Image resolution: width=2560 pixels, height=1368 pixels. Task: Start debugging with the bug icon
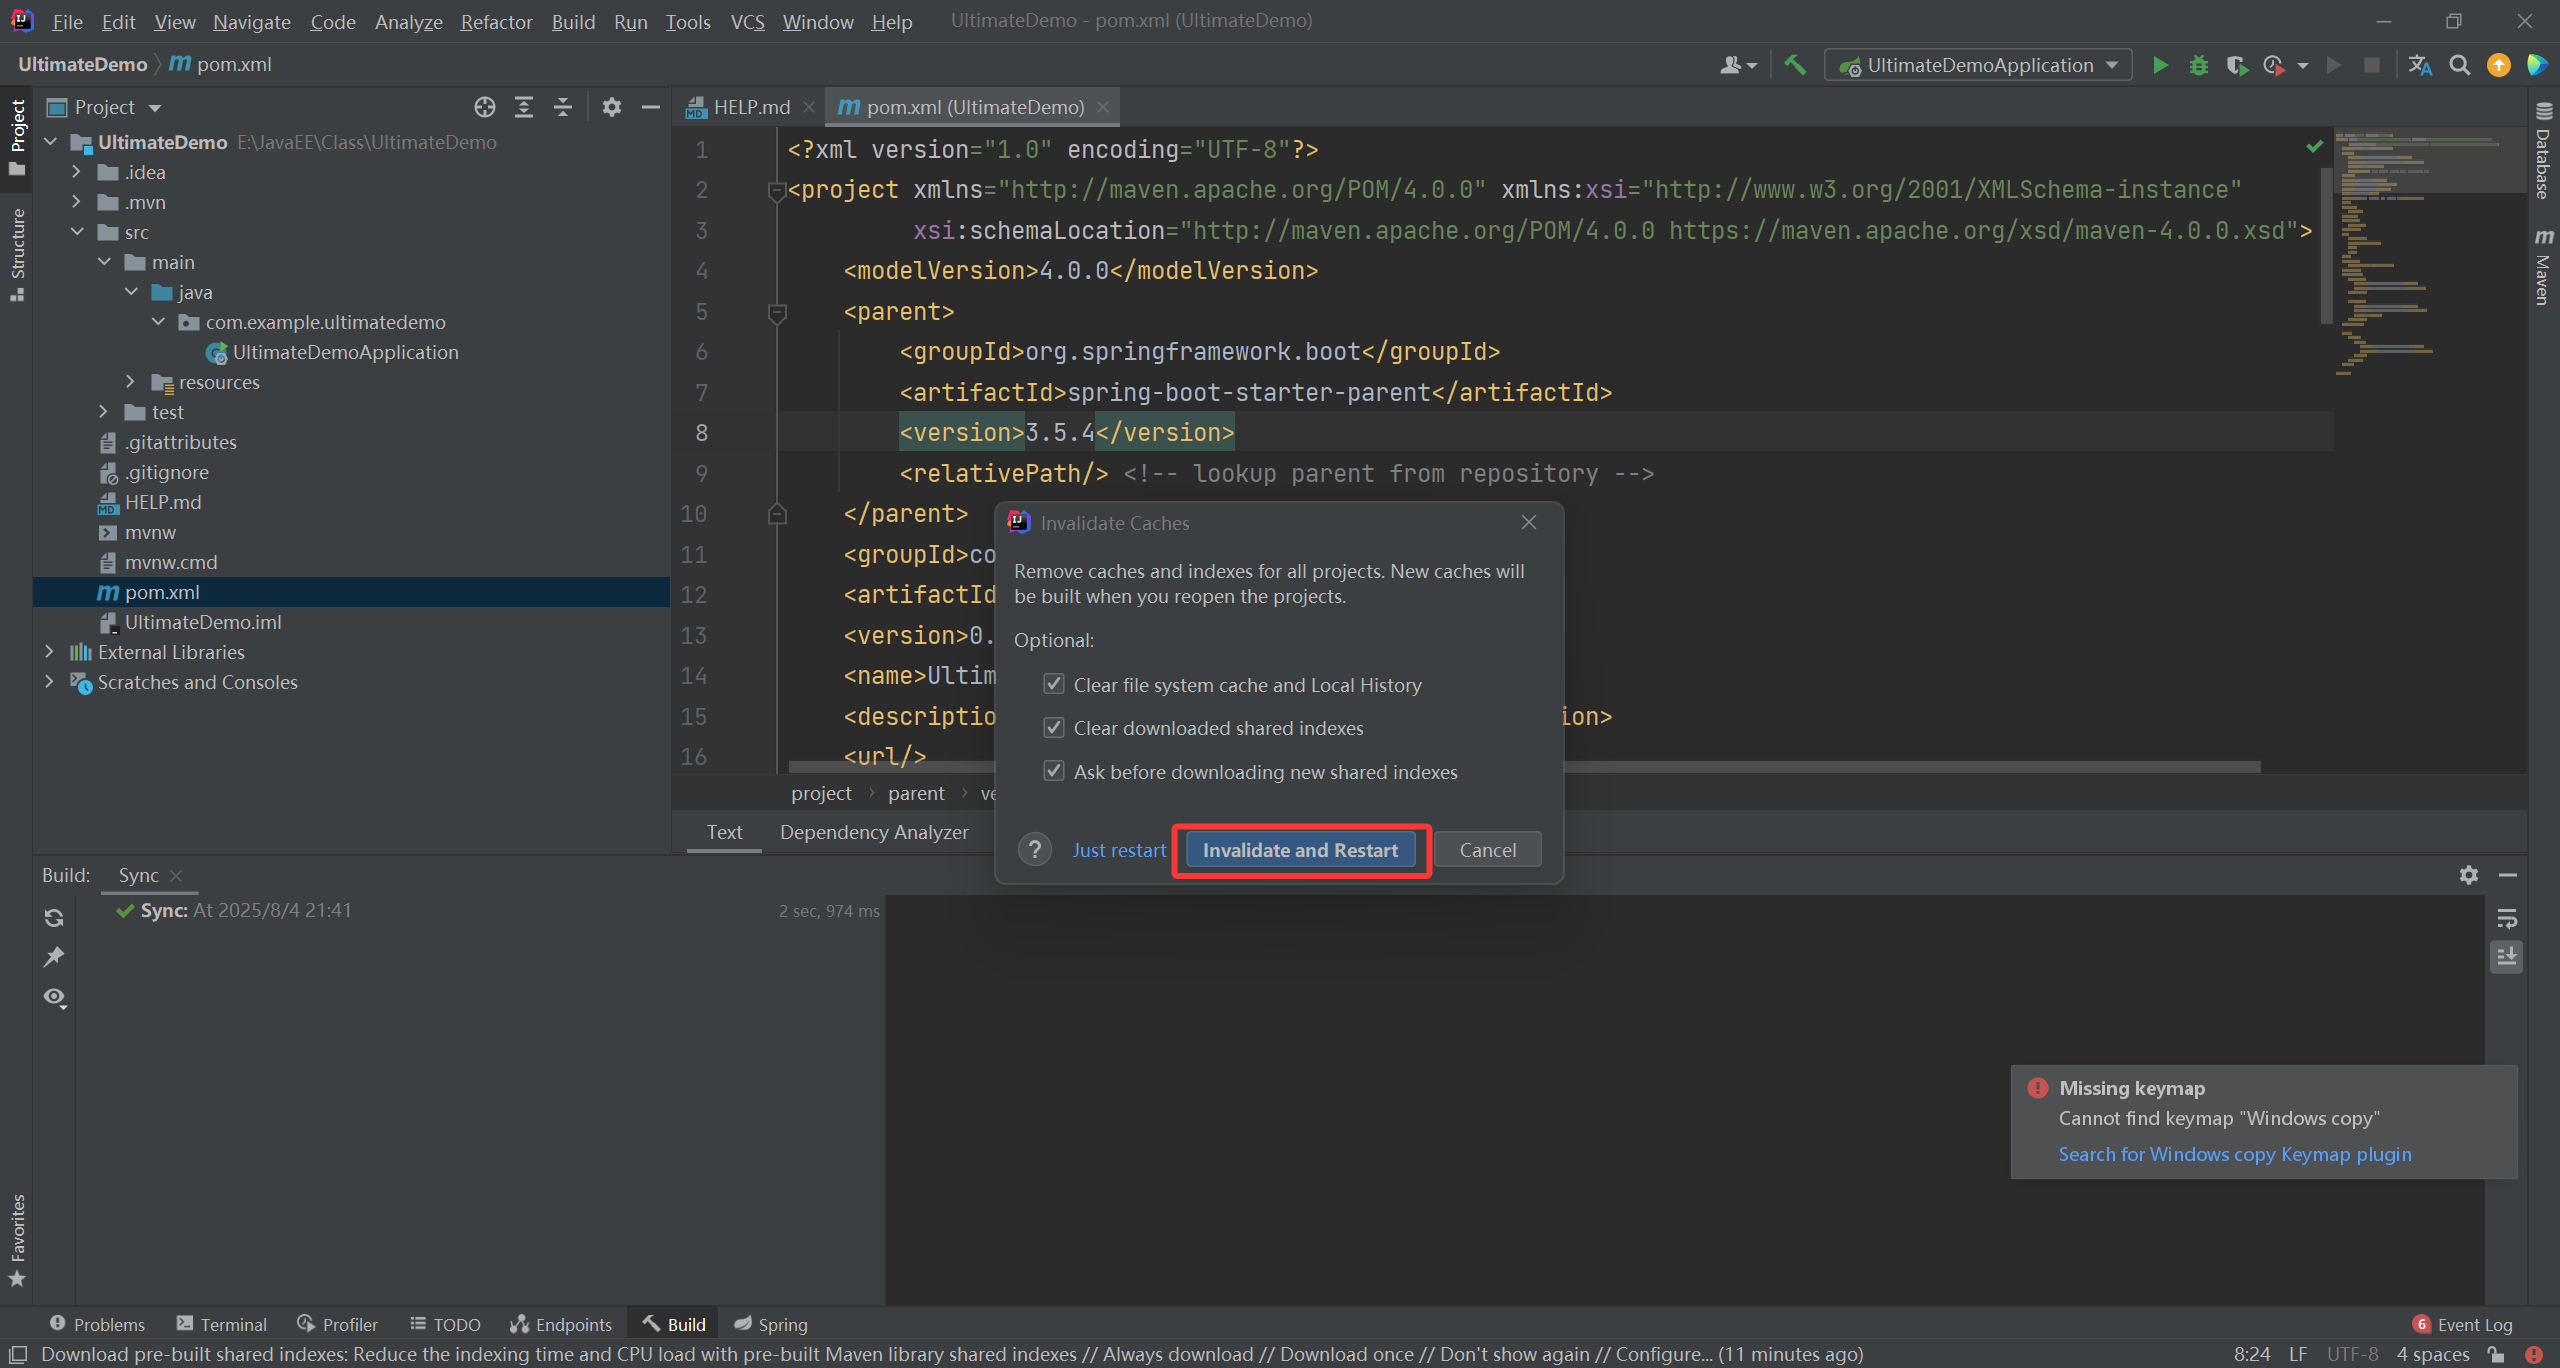pyautogui.click(x=2198, y=65)
